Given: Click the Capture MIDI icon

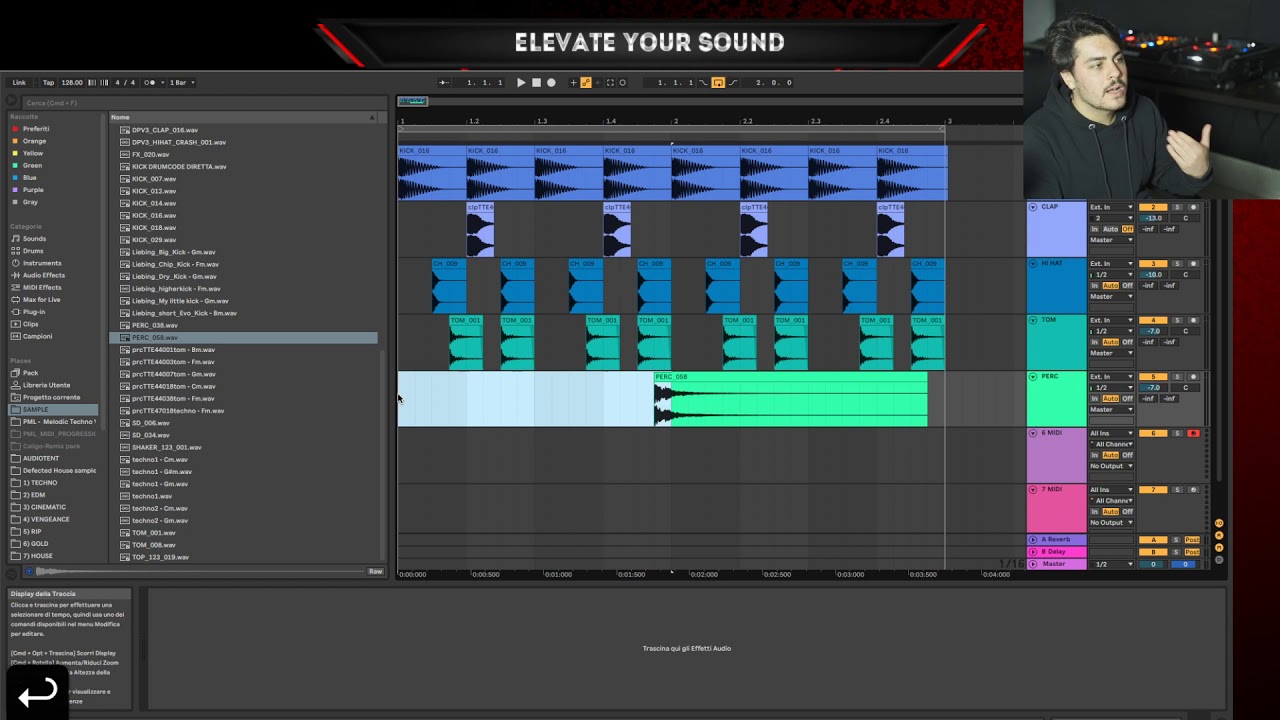Looking at the screenshot, I should click(610, 82).
